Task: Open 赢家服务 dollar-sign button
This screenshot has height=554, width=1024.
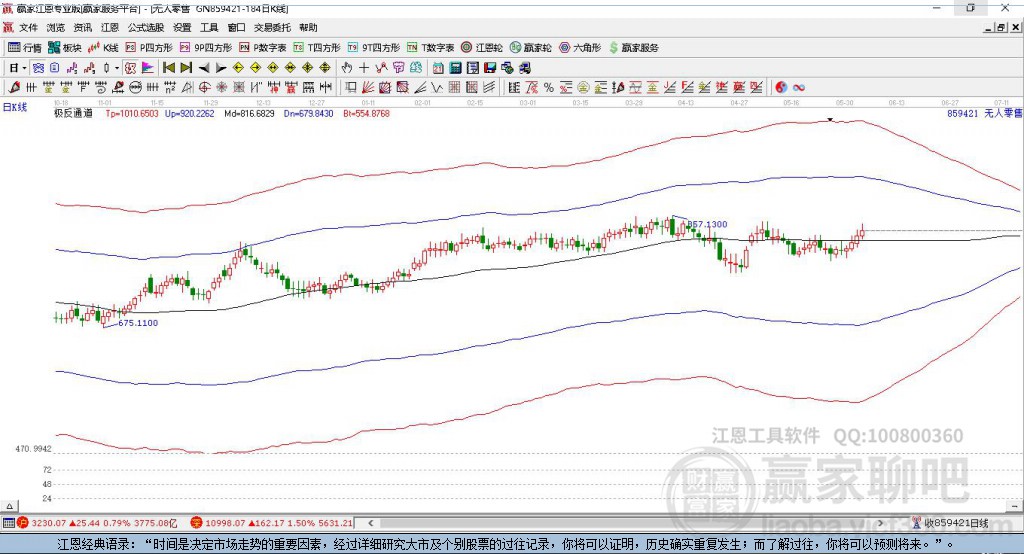Action: click(x=633, y=48)
